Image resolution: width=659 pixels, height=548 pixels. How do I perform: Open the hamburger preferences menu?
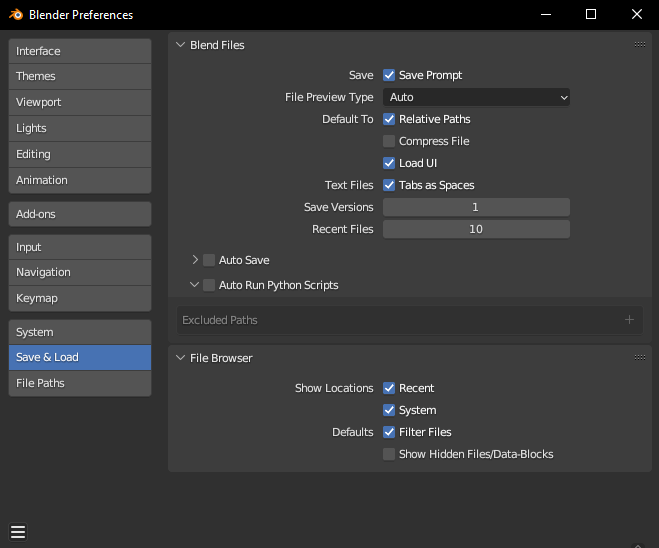tap(18, 532)
